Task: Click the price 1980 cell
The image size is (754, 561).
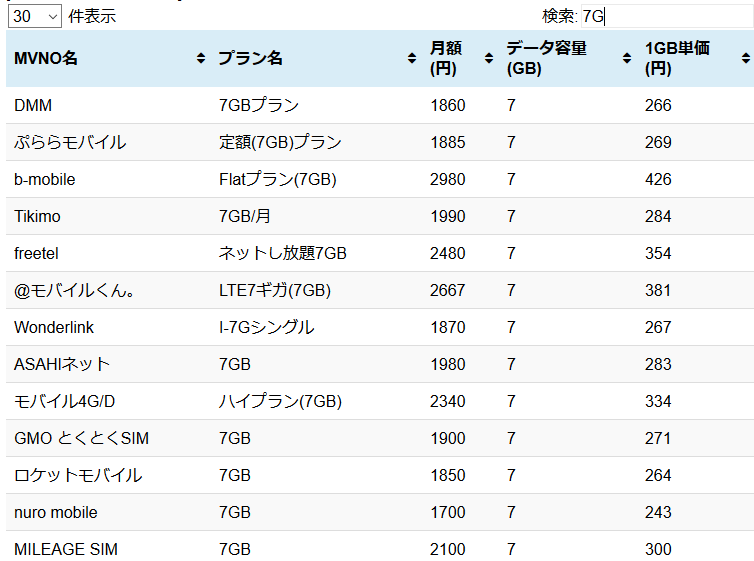Action: (447, 364)
